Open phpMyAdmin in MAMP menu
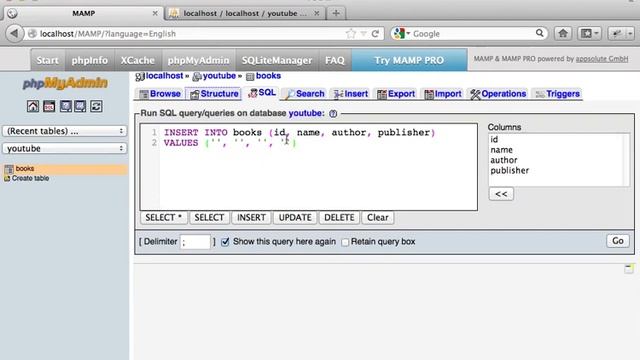The image size is (640, 360). [198, 60]
